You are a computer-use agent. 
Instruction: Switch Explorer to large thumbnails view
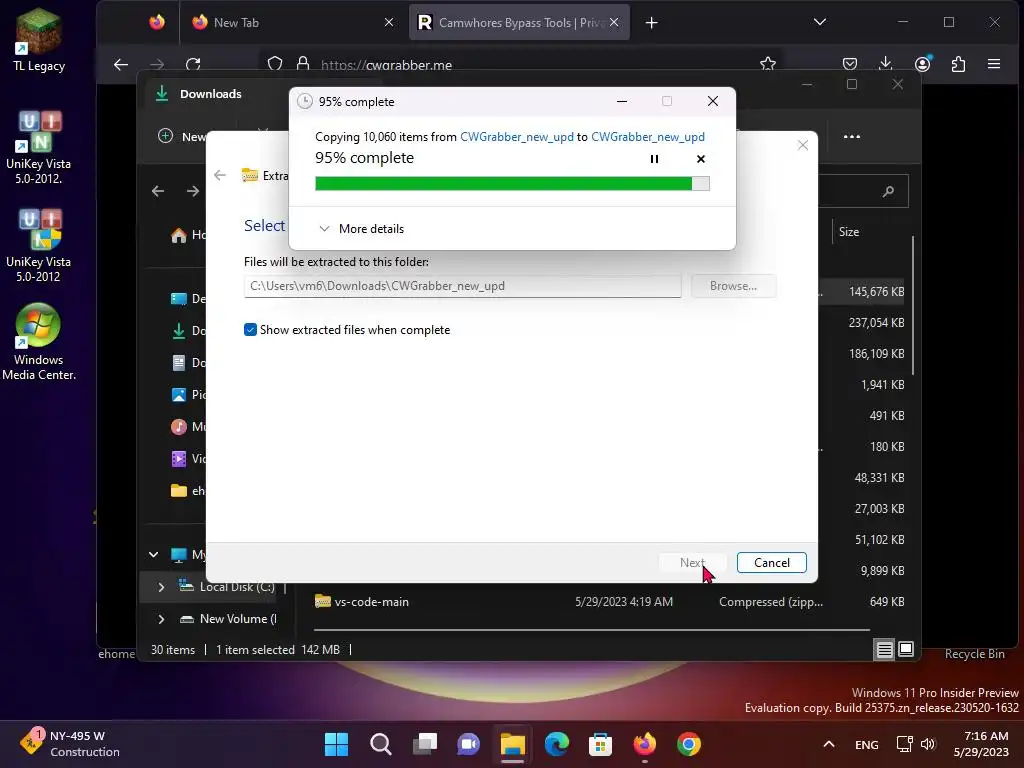point(906,649)
